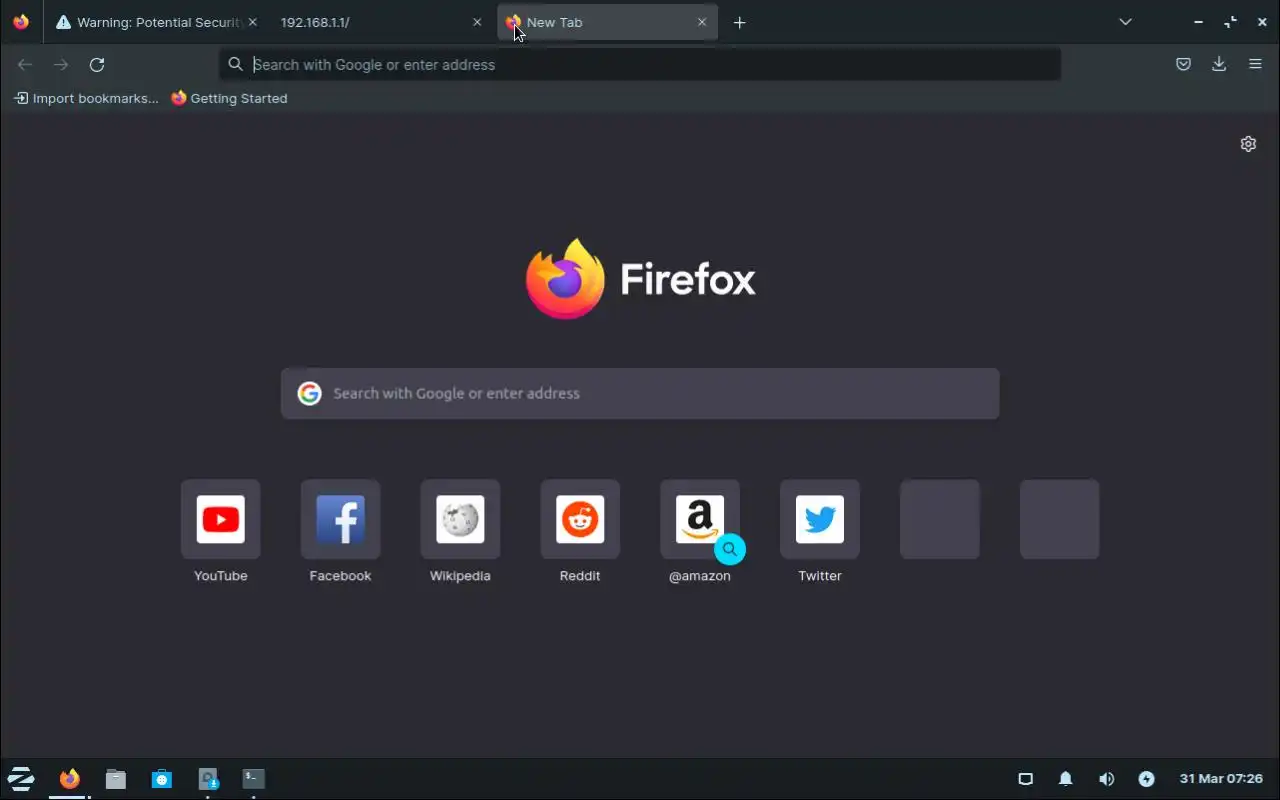Open a new tab with plus button
Viewport: 1280px width, 800px height.
739,22
